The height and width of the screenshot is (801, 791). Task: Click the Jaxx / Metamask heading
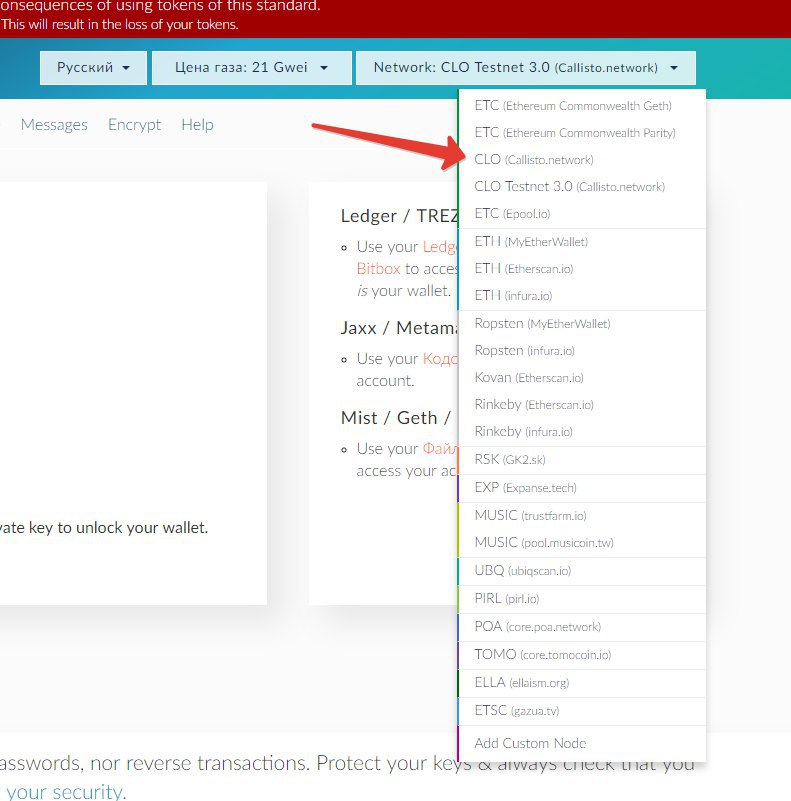pos(400,328)
